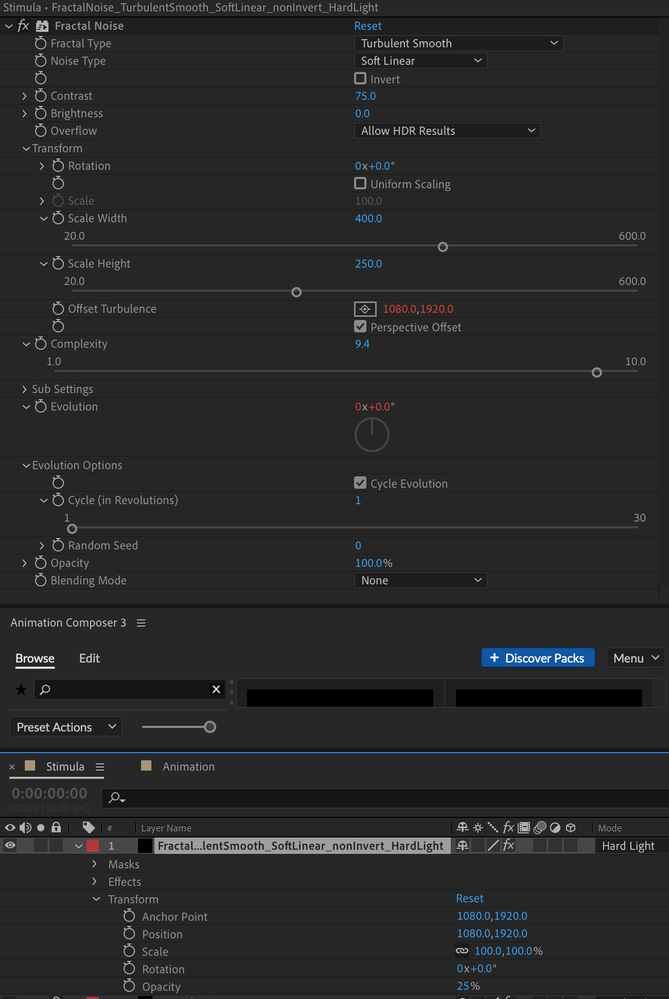Click the Complexity slider handle
Screen dimensions: 669x999
point(597,372)
